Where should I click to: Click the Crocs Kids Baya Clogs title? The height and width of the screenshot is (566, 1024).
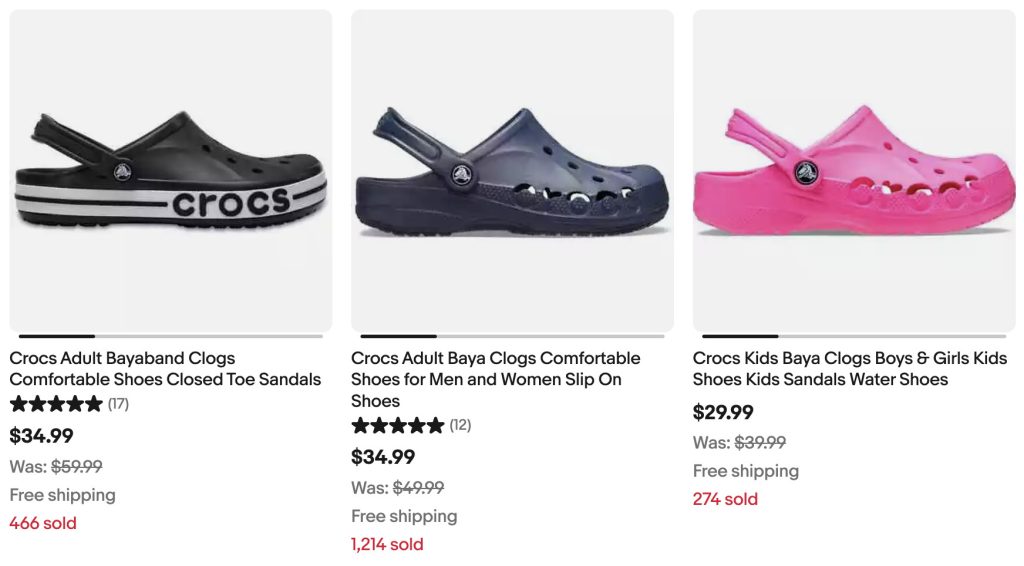click(849, 368)
